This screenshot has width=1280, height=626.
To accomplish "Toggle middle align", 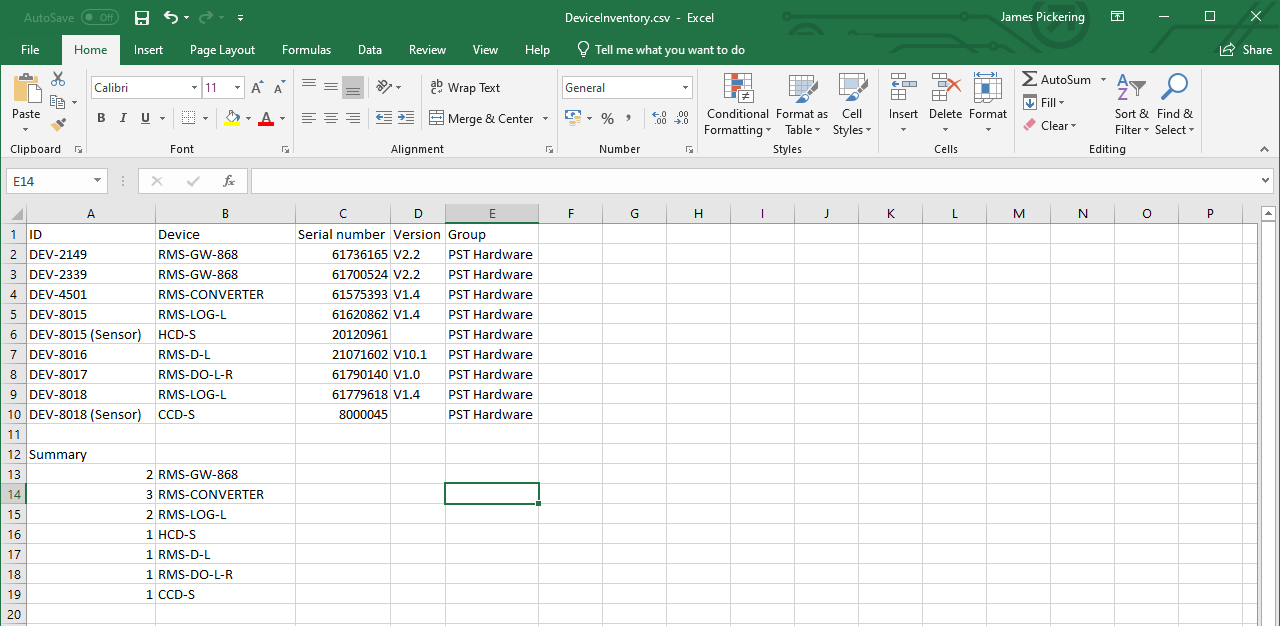I will (x=331, y=88).
